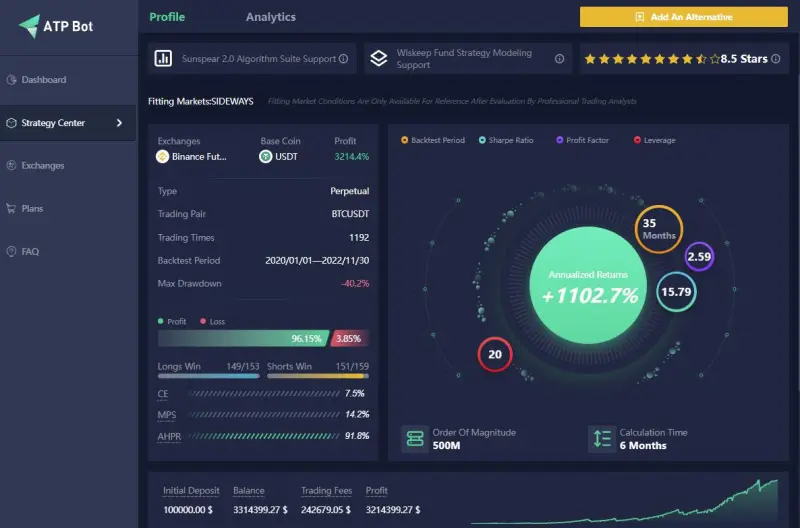The image size is (800, 528).
Task: Toggle the Backtest Period legend item
Action: [x=432, y=141]
